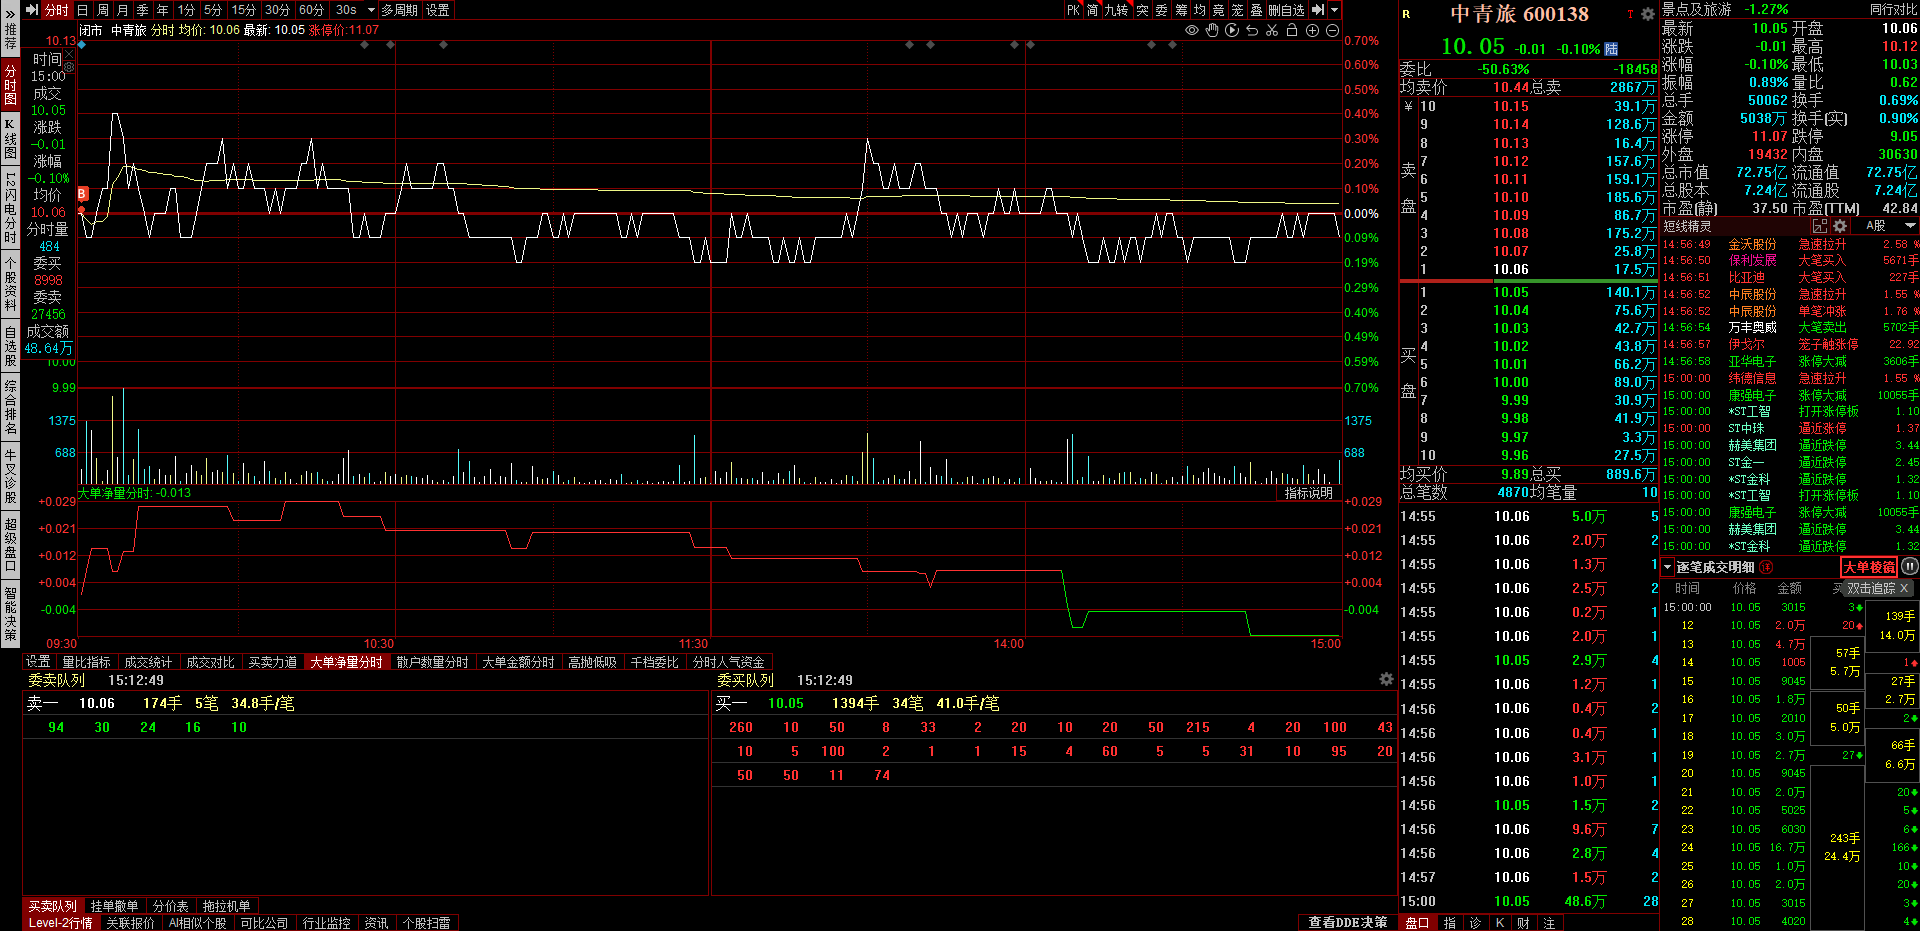
Task: Click the ¥ symbol in the sell book
Action: pyautogui.click(x=1408, y=106)
